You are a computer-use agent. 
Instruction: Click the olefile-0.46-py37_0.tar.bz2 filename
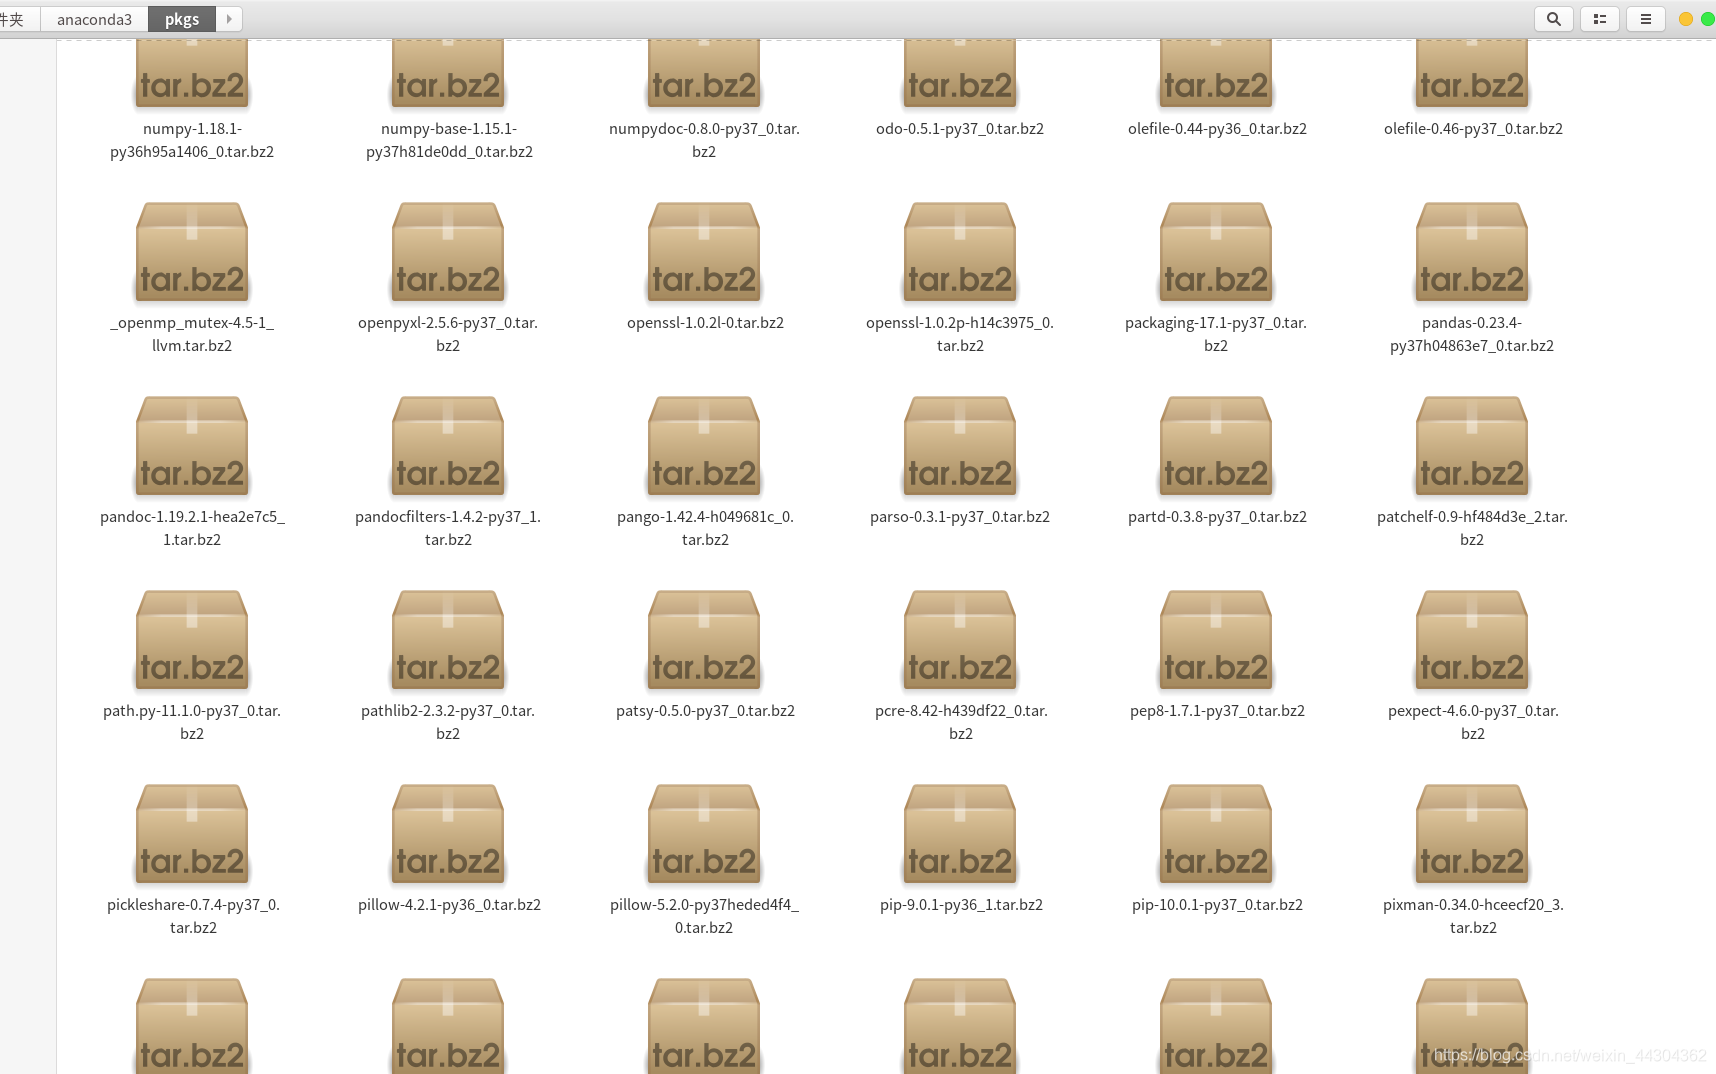coord(1473,129)
